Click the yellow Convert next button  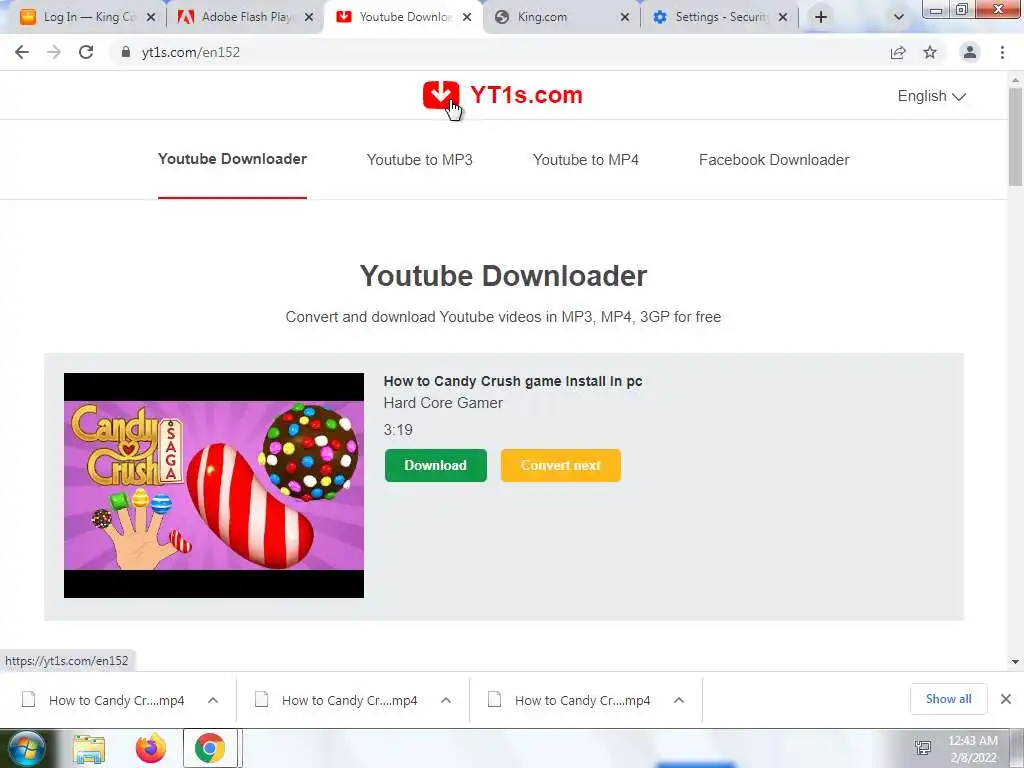pos(560,466)
